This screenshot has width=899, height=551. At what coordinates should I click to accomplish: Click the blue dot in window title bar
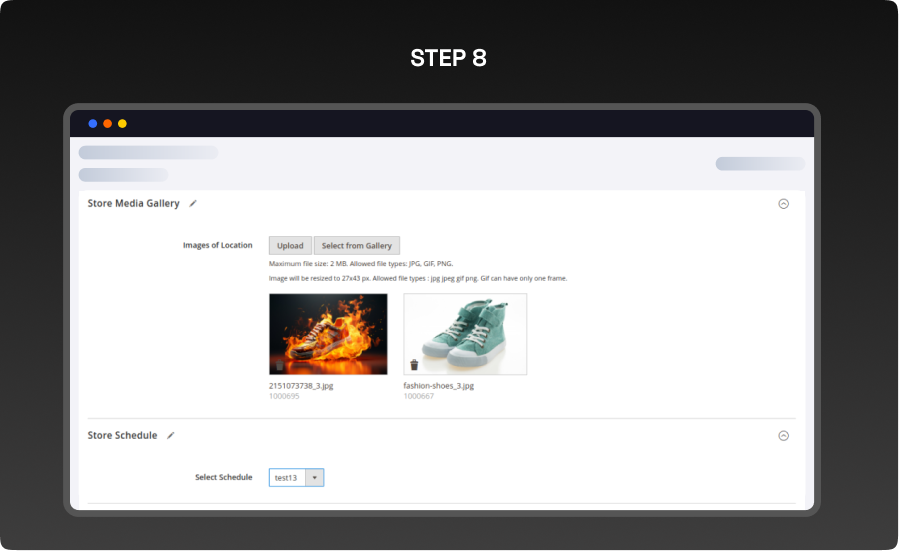click(x=93, y=124)
